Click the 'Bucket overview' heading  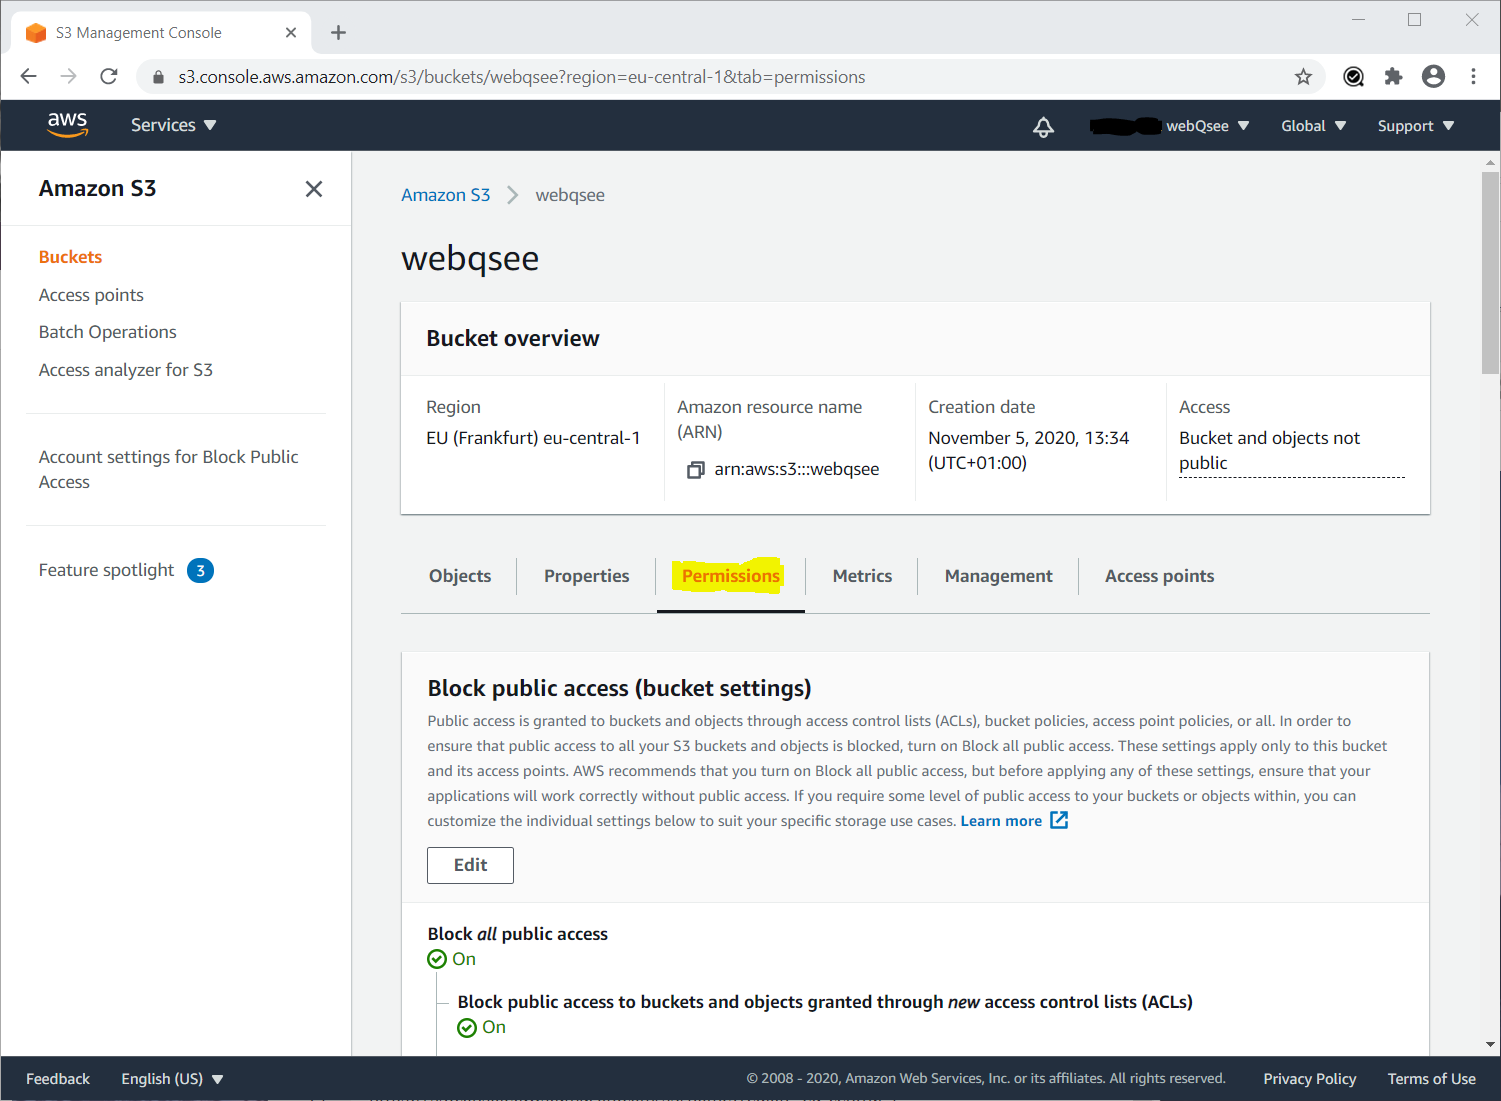[x=513, y=338]
